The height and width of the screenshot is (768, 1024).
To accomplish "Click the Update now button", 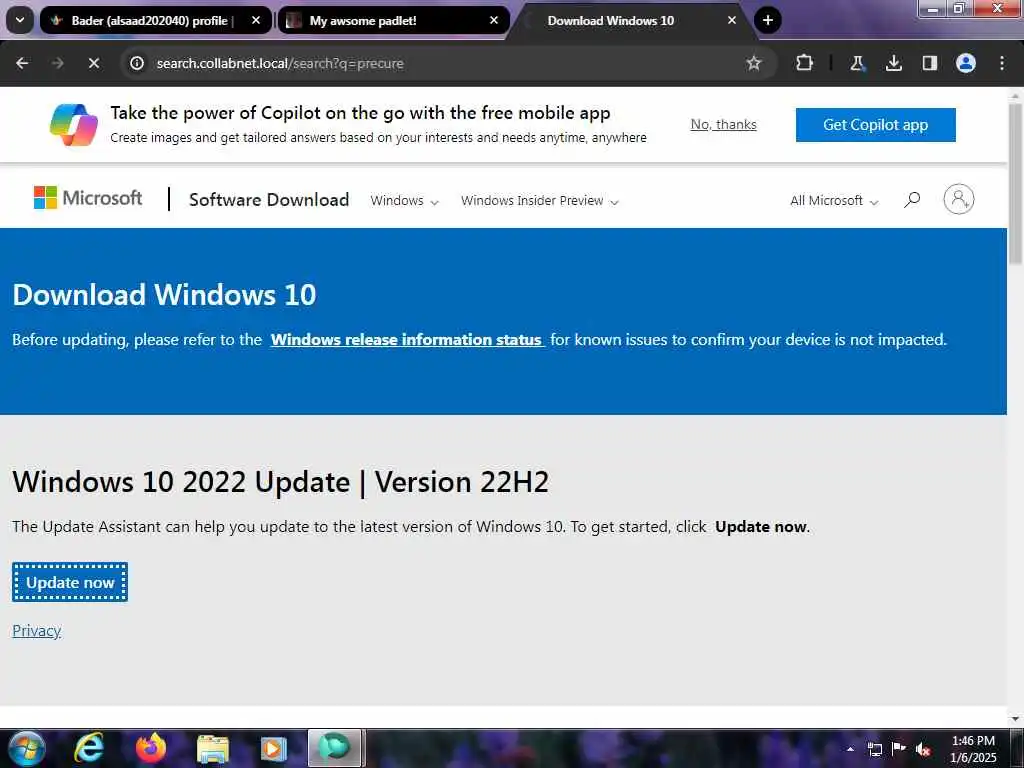I will click(x=70, y=582).
